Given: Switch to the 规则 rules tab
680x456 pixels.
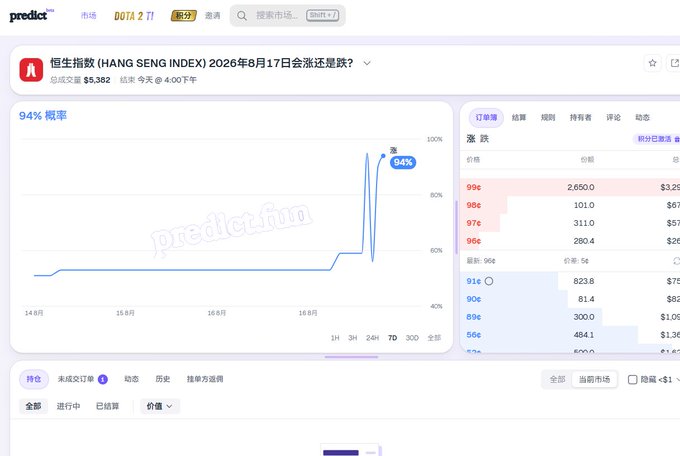Looking at the screenshot, I should pyautogui.click(x=548, y=118).
